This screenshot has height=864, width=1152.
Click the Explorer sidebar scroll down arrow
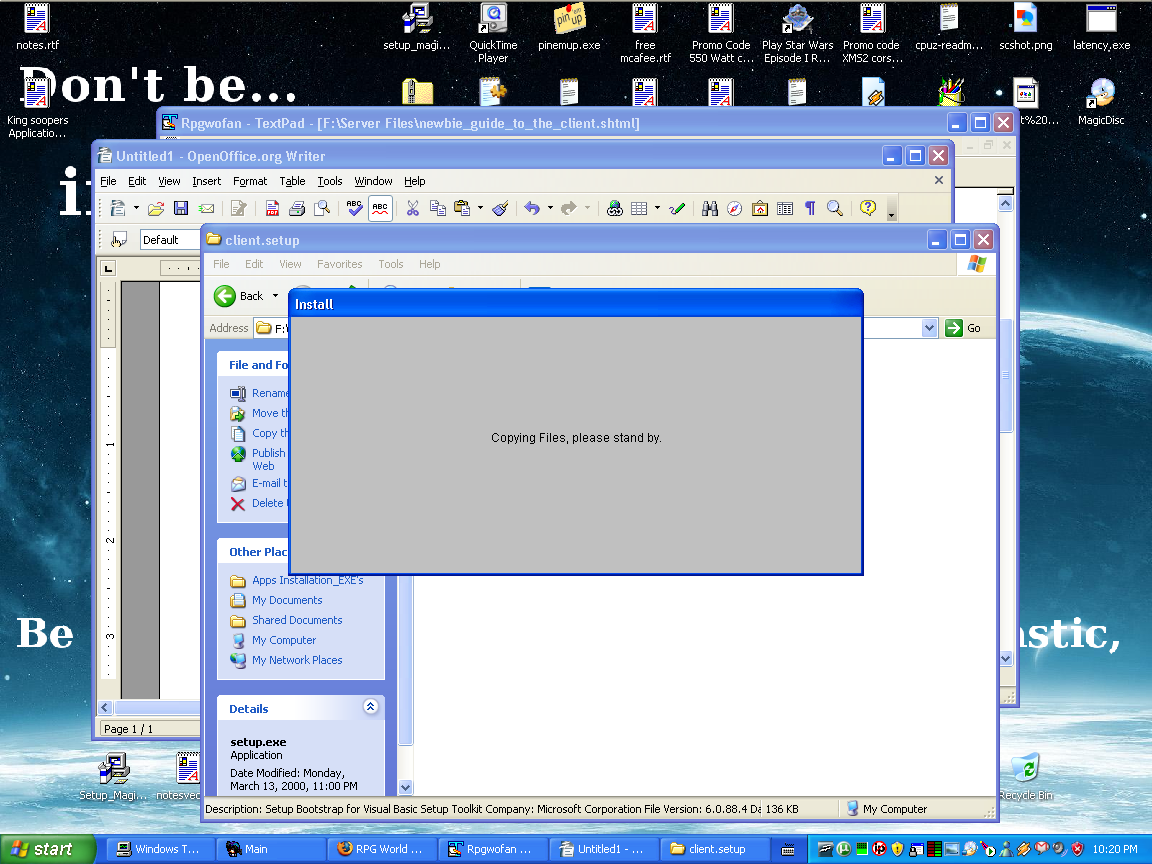(x=406, y=788)
